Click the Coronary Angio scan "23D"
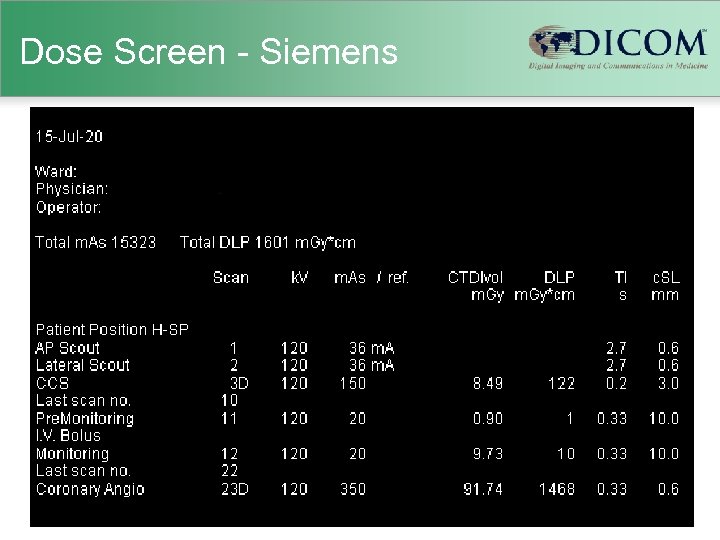 [x=235, y=489]
